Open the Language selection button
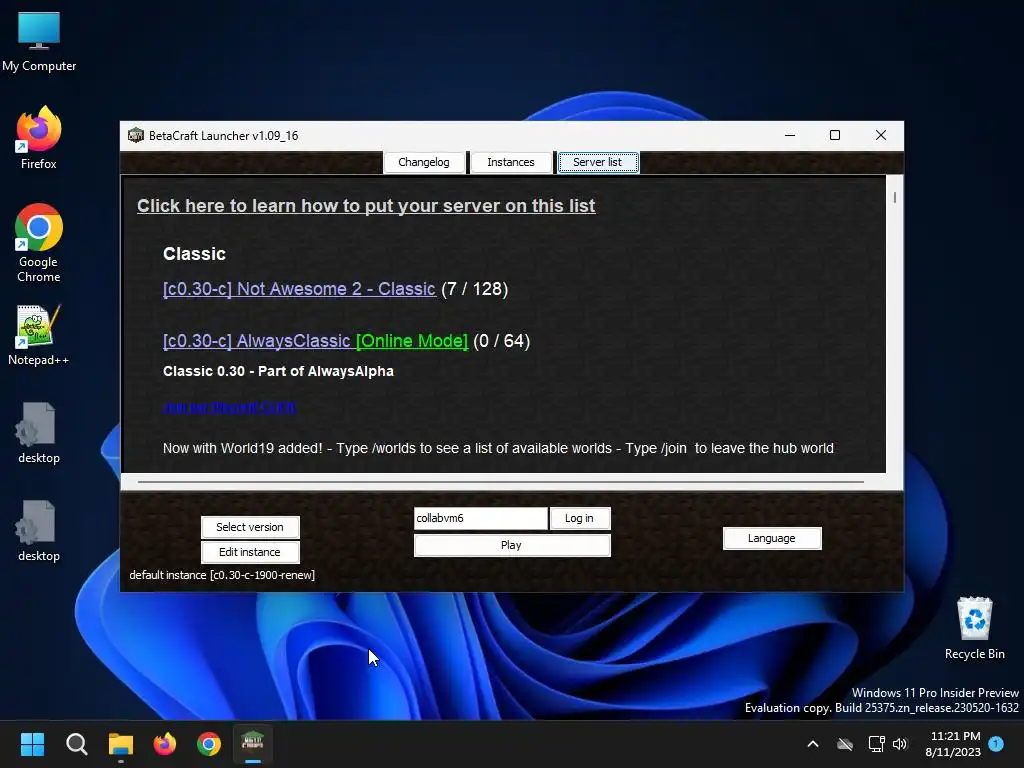Viewport: 1024px width, 768px height. click(772, 538)
